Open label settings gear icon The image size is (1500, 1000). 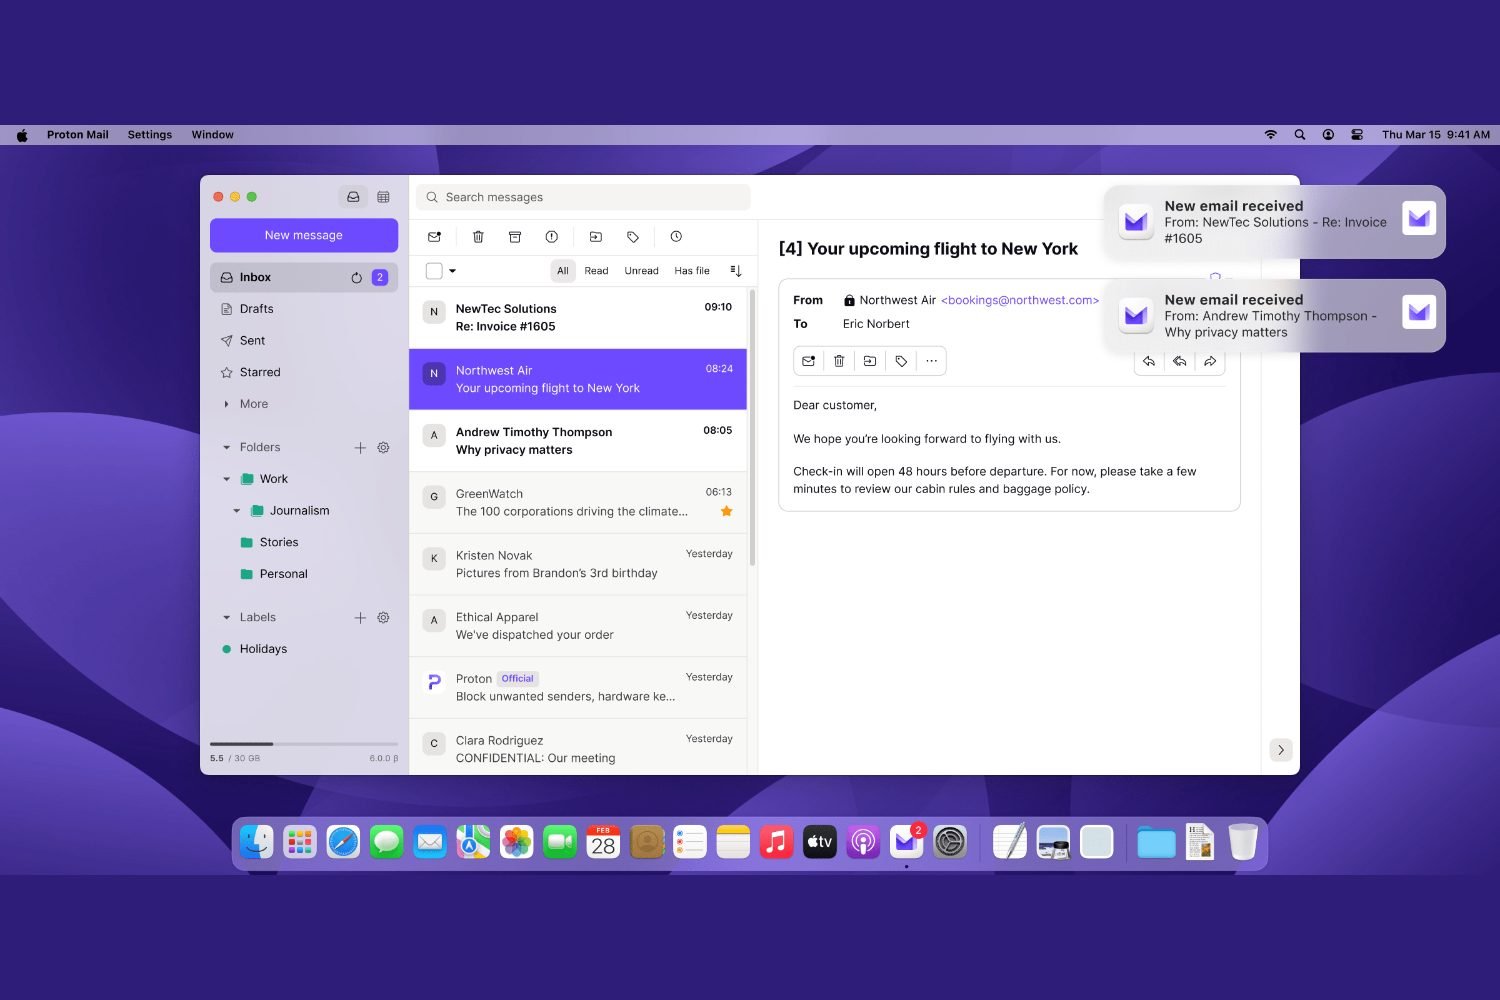[x=383, y=618]
